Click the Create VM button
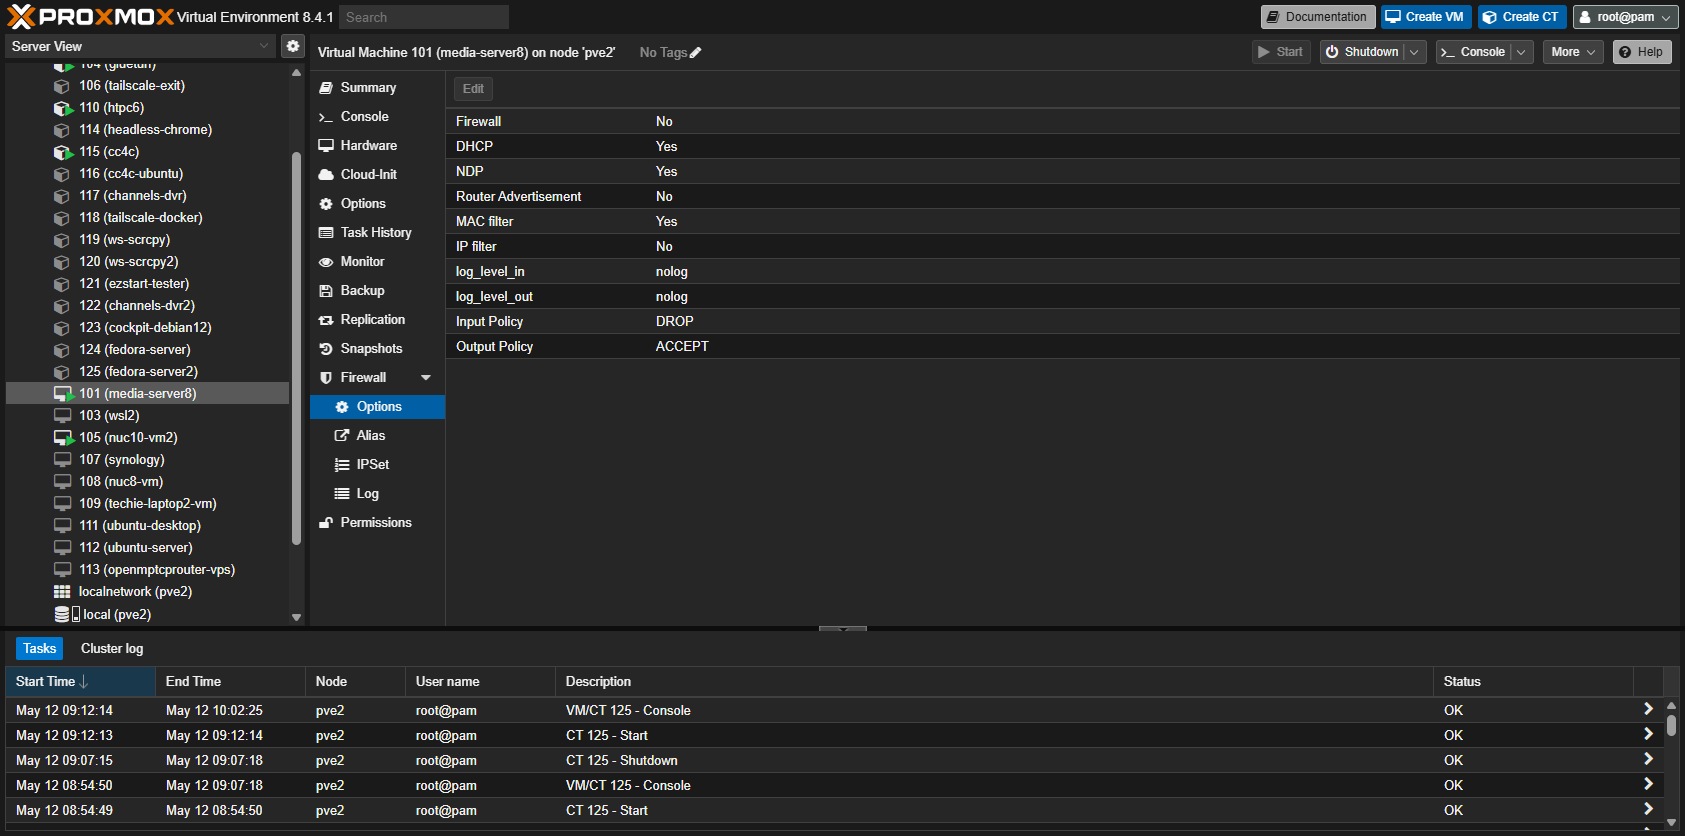The image size is (1685, 836). (x=1425, y=17)
